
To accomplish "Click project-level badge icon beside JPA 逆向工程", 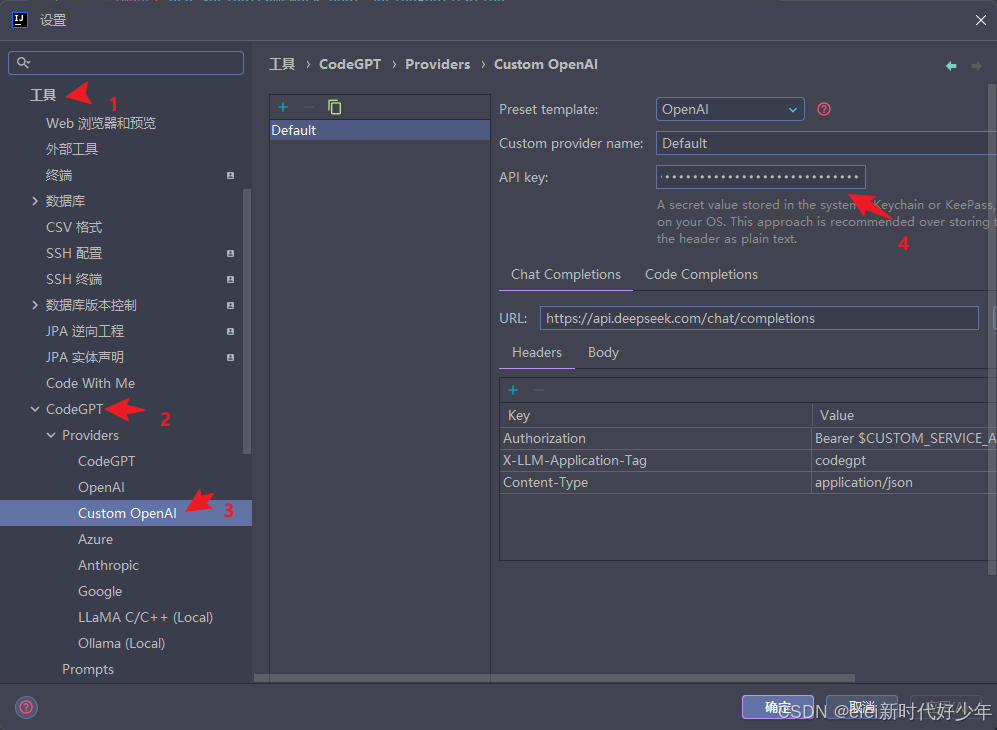I will 230,332.
